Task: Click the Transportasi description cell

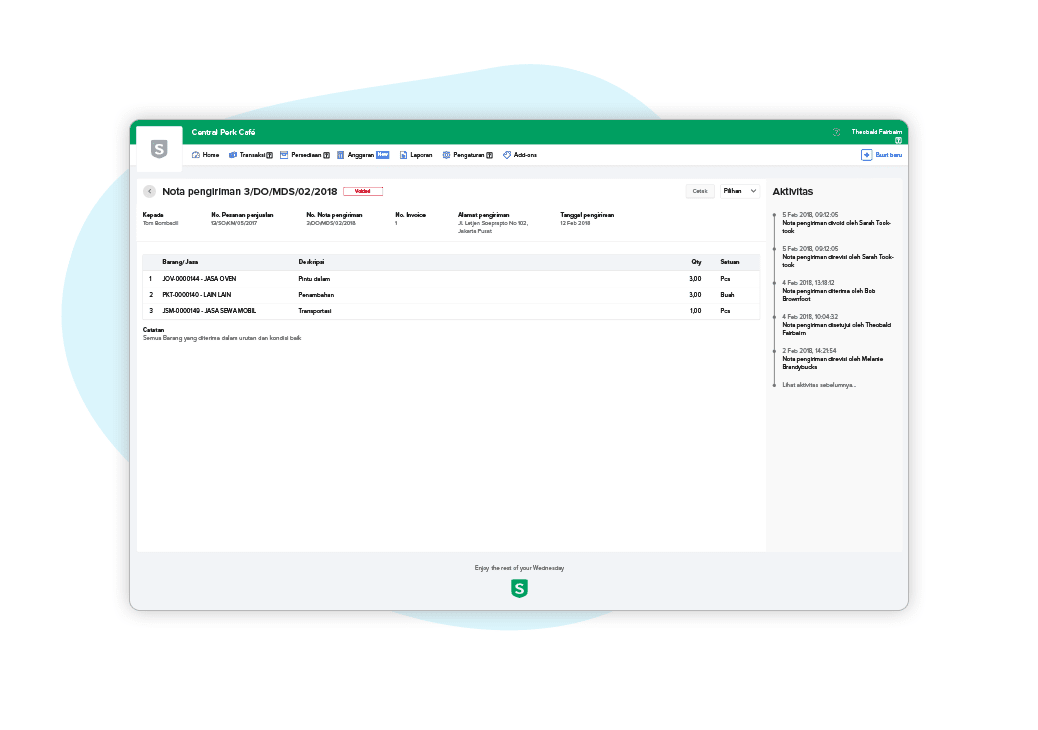Action: (314, 311)
